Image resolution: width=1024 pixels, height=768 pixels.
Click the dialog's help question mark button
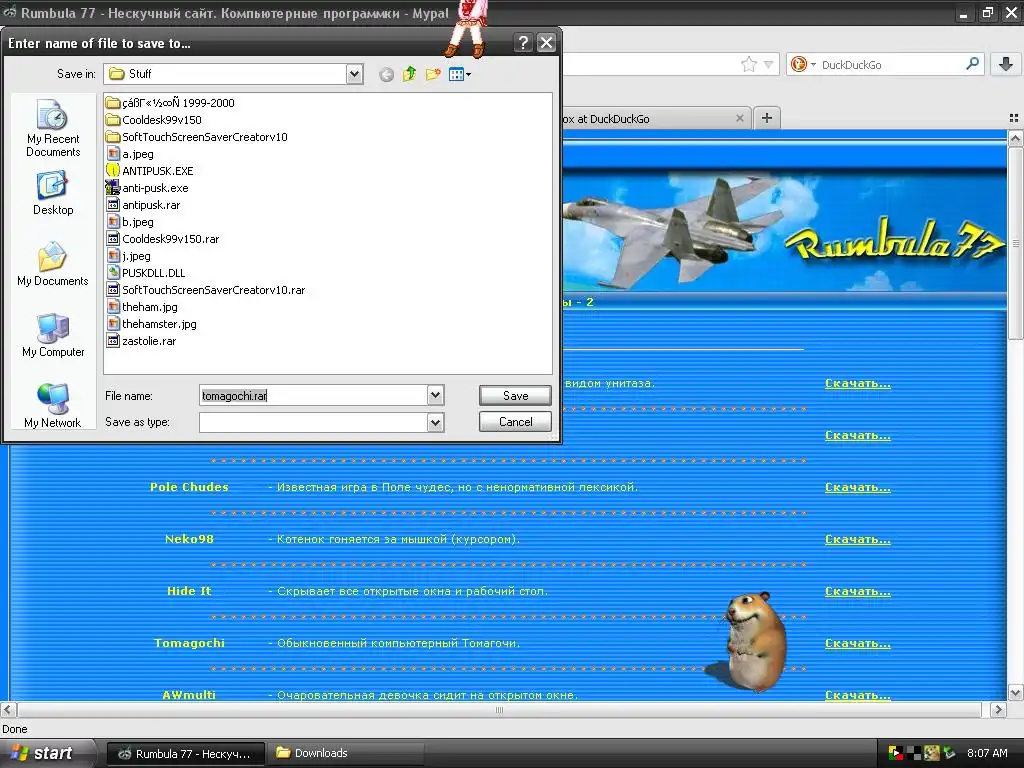(523, 43)
